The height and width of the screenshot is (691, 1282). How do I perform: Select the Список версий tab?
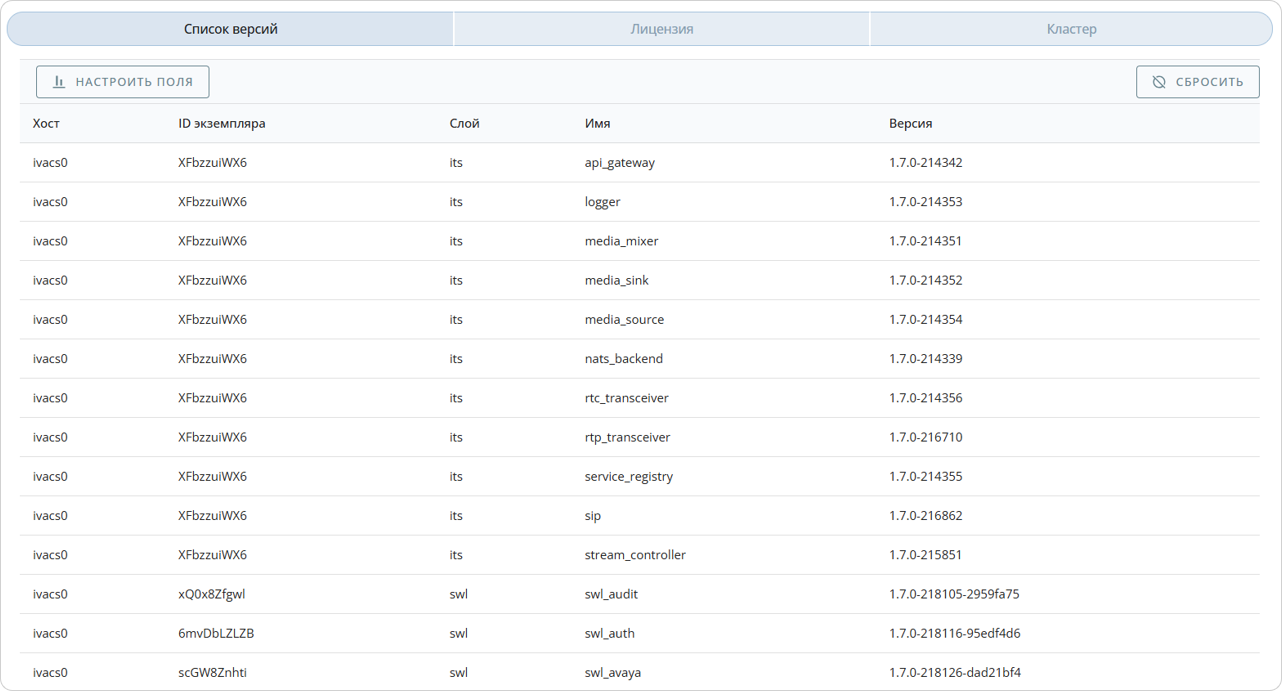click(231, 29)
